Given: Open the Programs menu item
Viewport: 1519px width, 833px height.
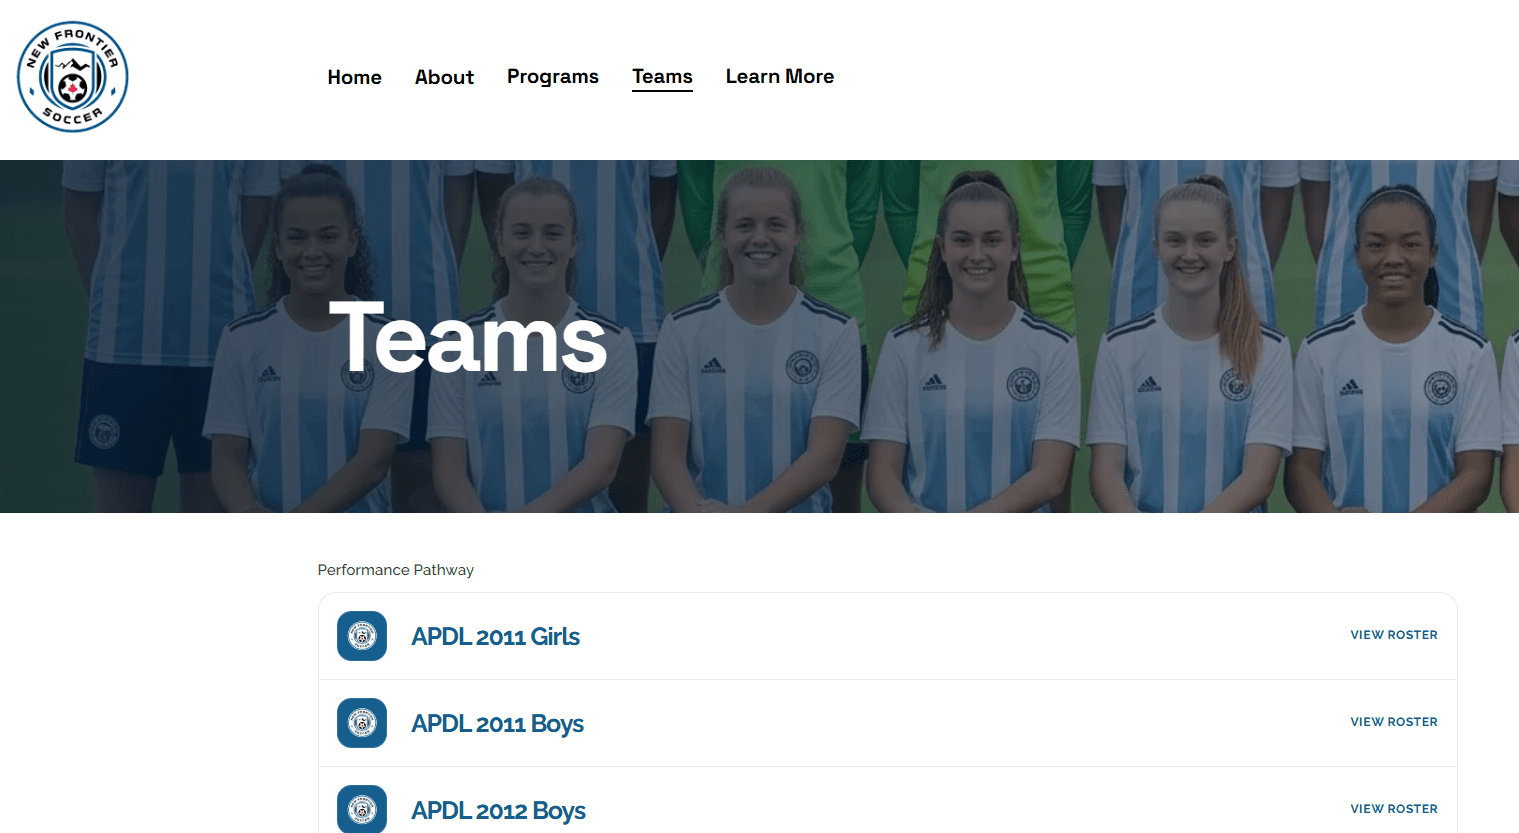Looking at the screenshot, I should coord(553,77).
